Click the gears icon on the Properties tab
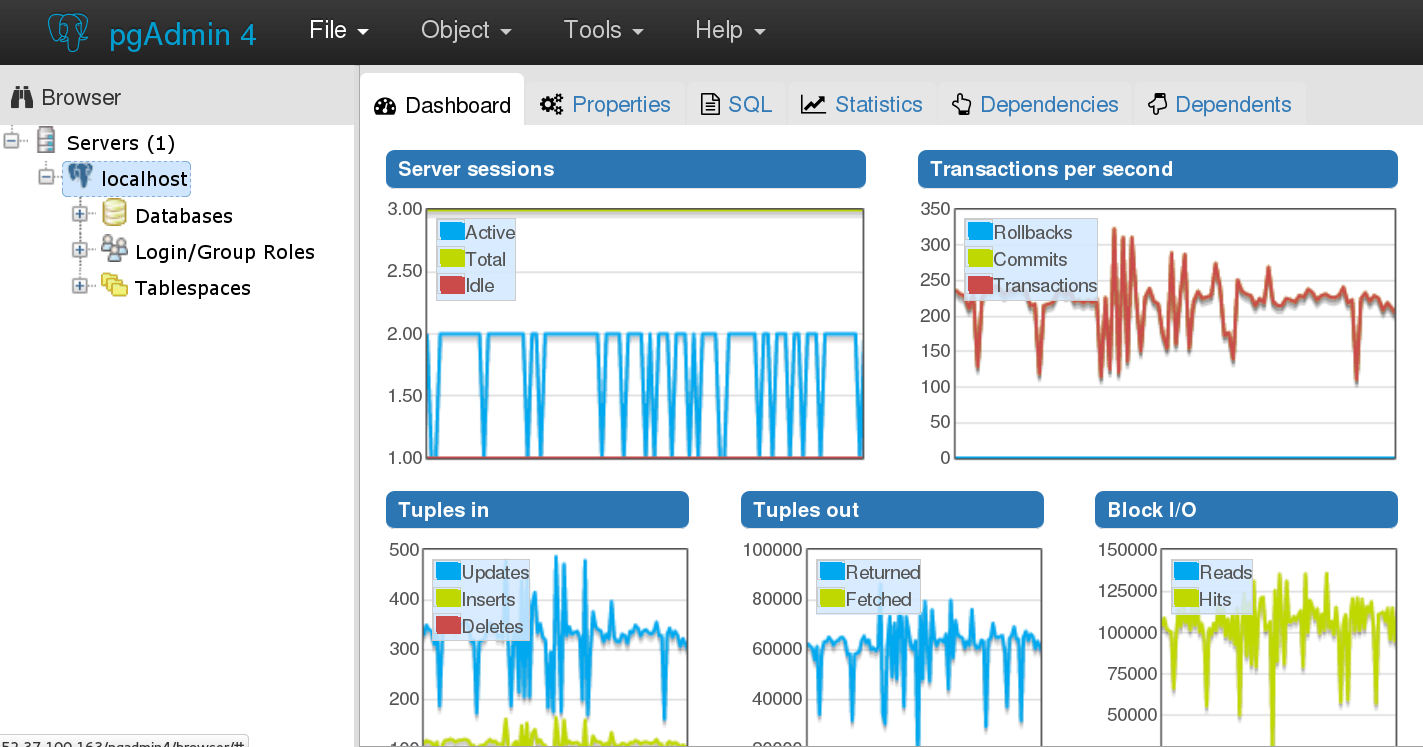Viewport: 1423px width, 747px height. click(x=551, y=103)
